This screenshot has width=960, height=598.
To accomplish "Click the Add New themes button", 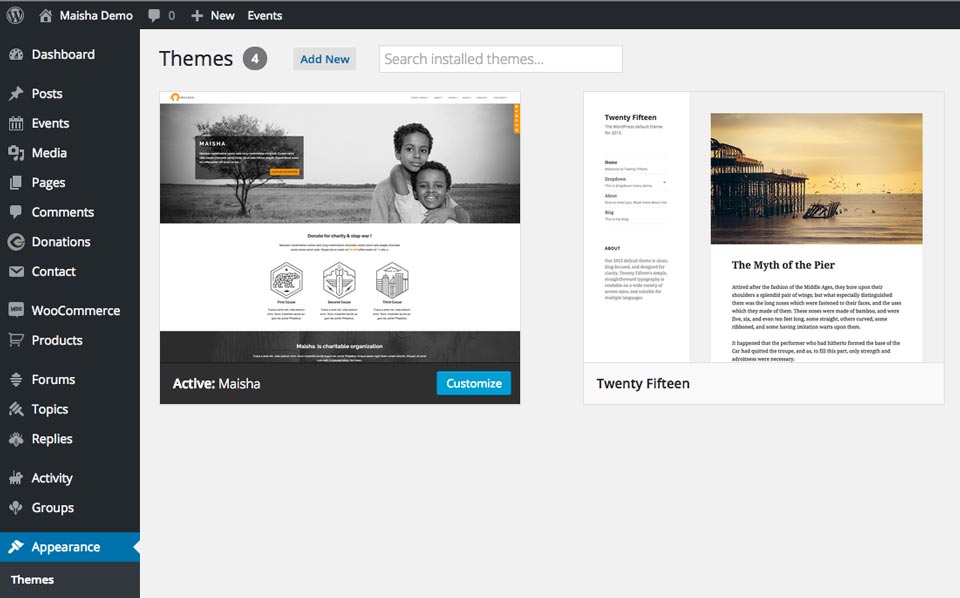I will coord(324,59).
